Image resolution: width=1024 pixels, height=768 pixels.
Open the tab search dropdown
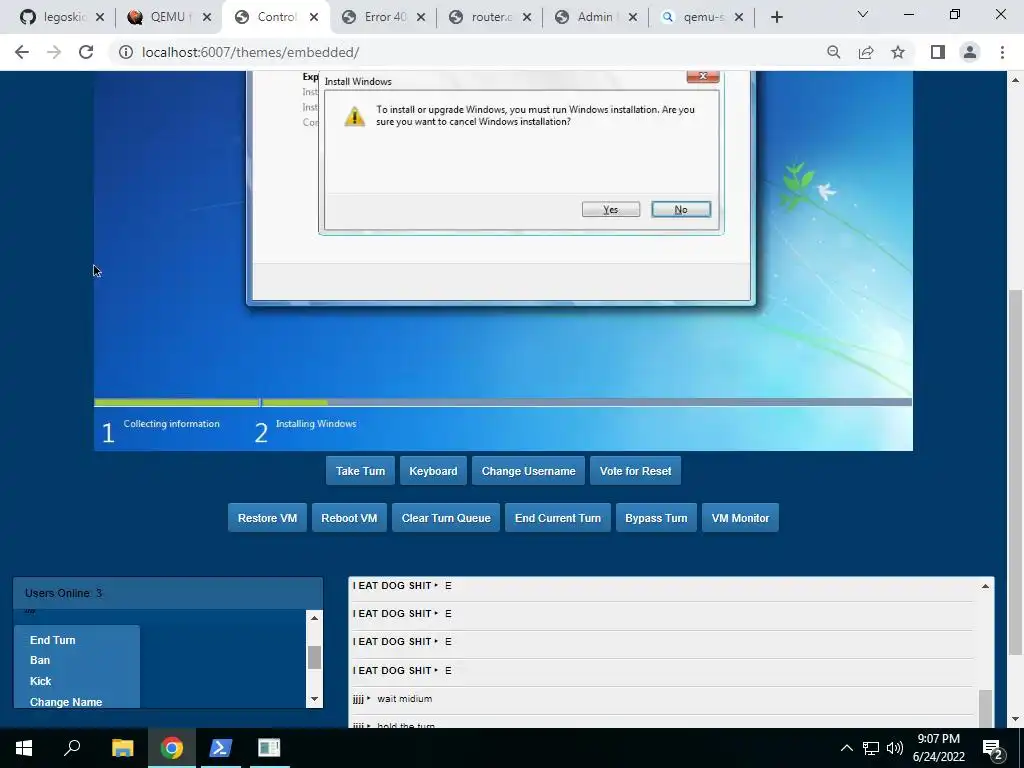click(x=863, y=14)
